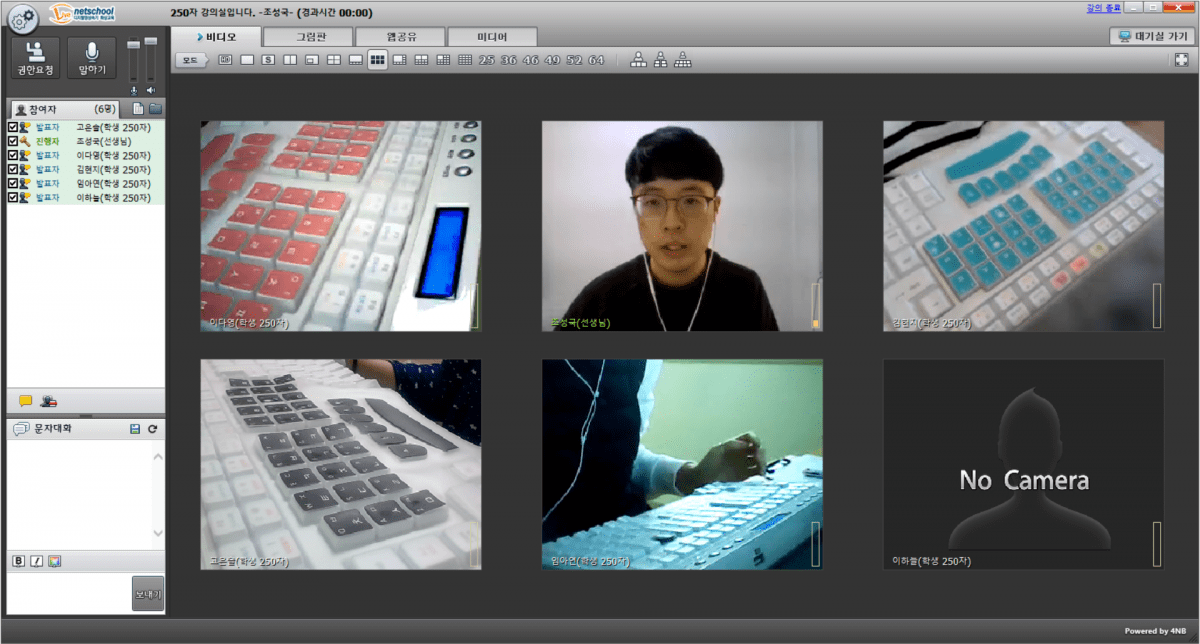Uncheck the checkbox for 고은솔

[x=12, y=128]
